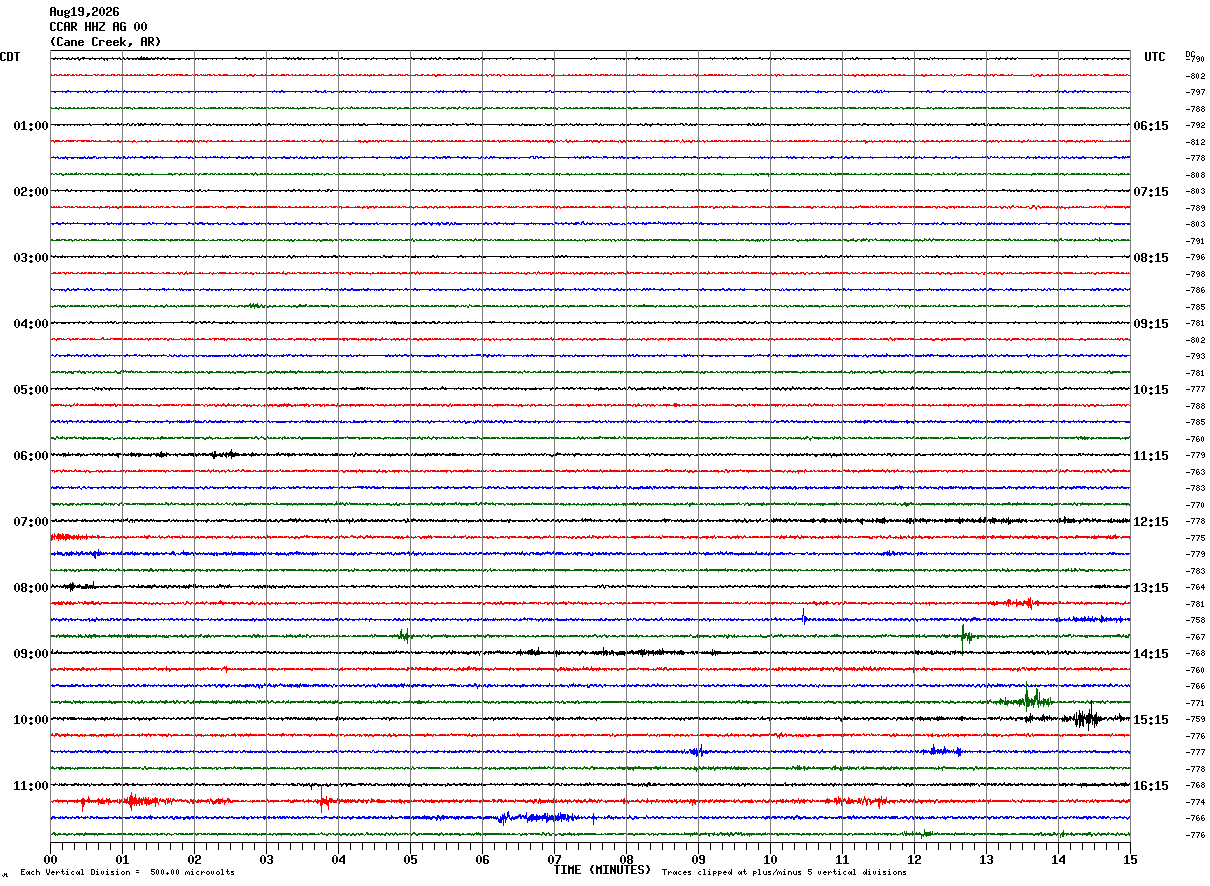Click the 00 tick on the minutes axis
Screen dimensions: 1210x886
50,859
